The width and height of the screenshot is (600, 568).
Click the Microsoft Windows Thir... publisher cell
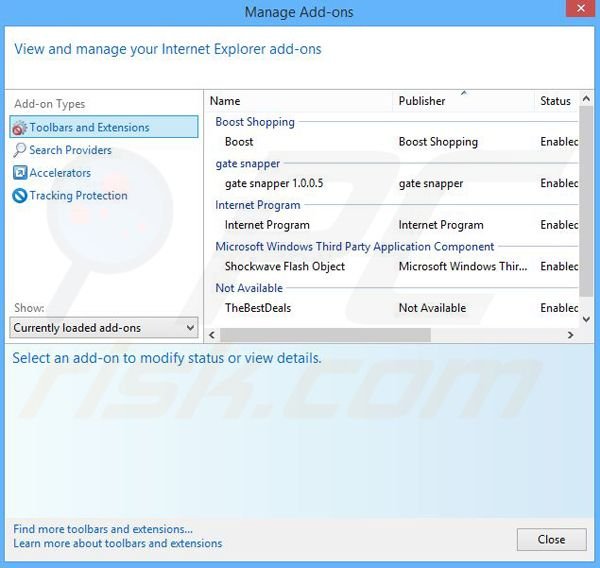pos(463,266)
